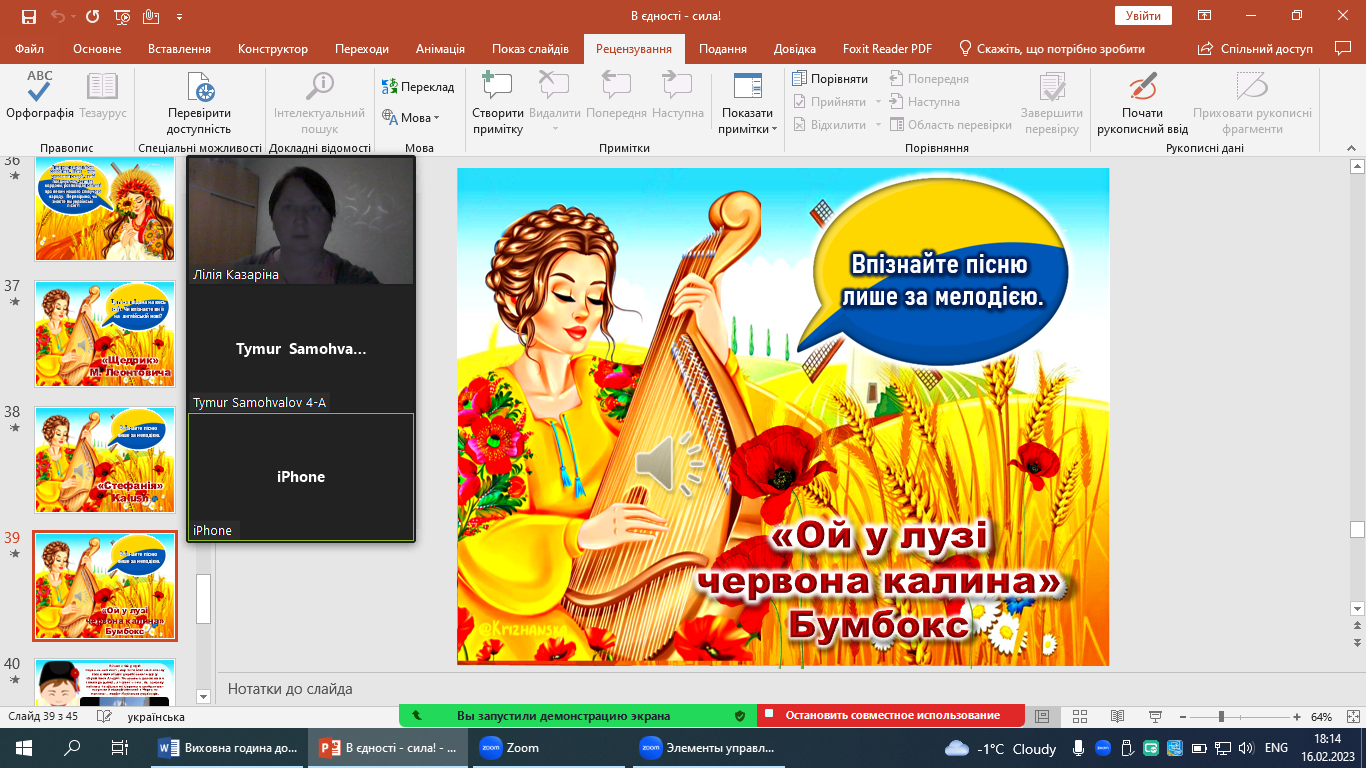Click zoom in plus button
This screenshot has width=1366, height=768.
coord(1297,717)
